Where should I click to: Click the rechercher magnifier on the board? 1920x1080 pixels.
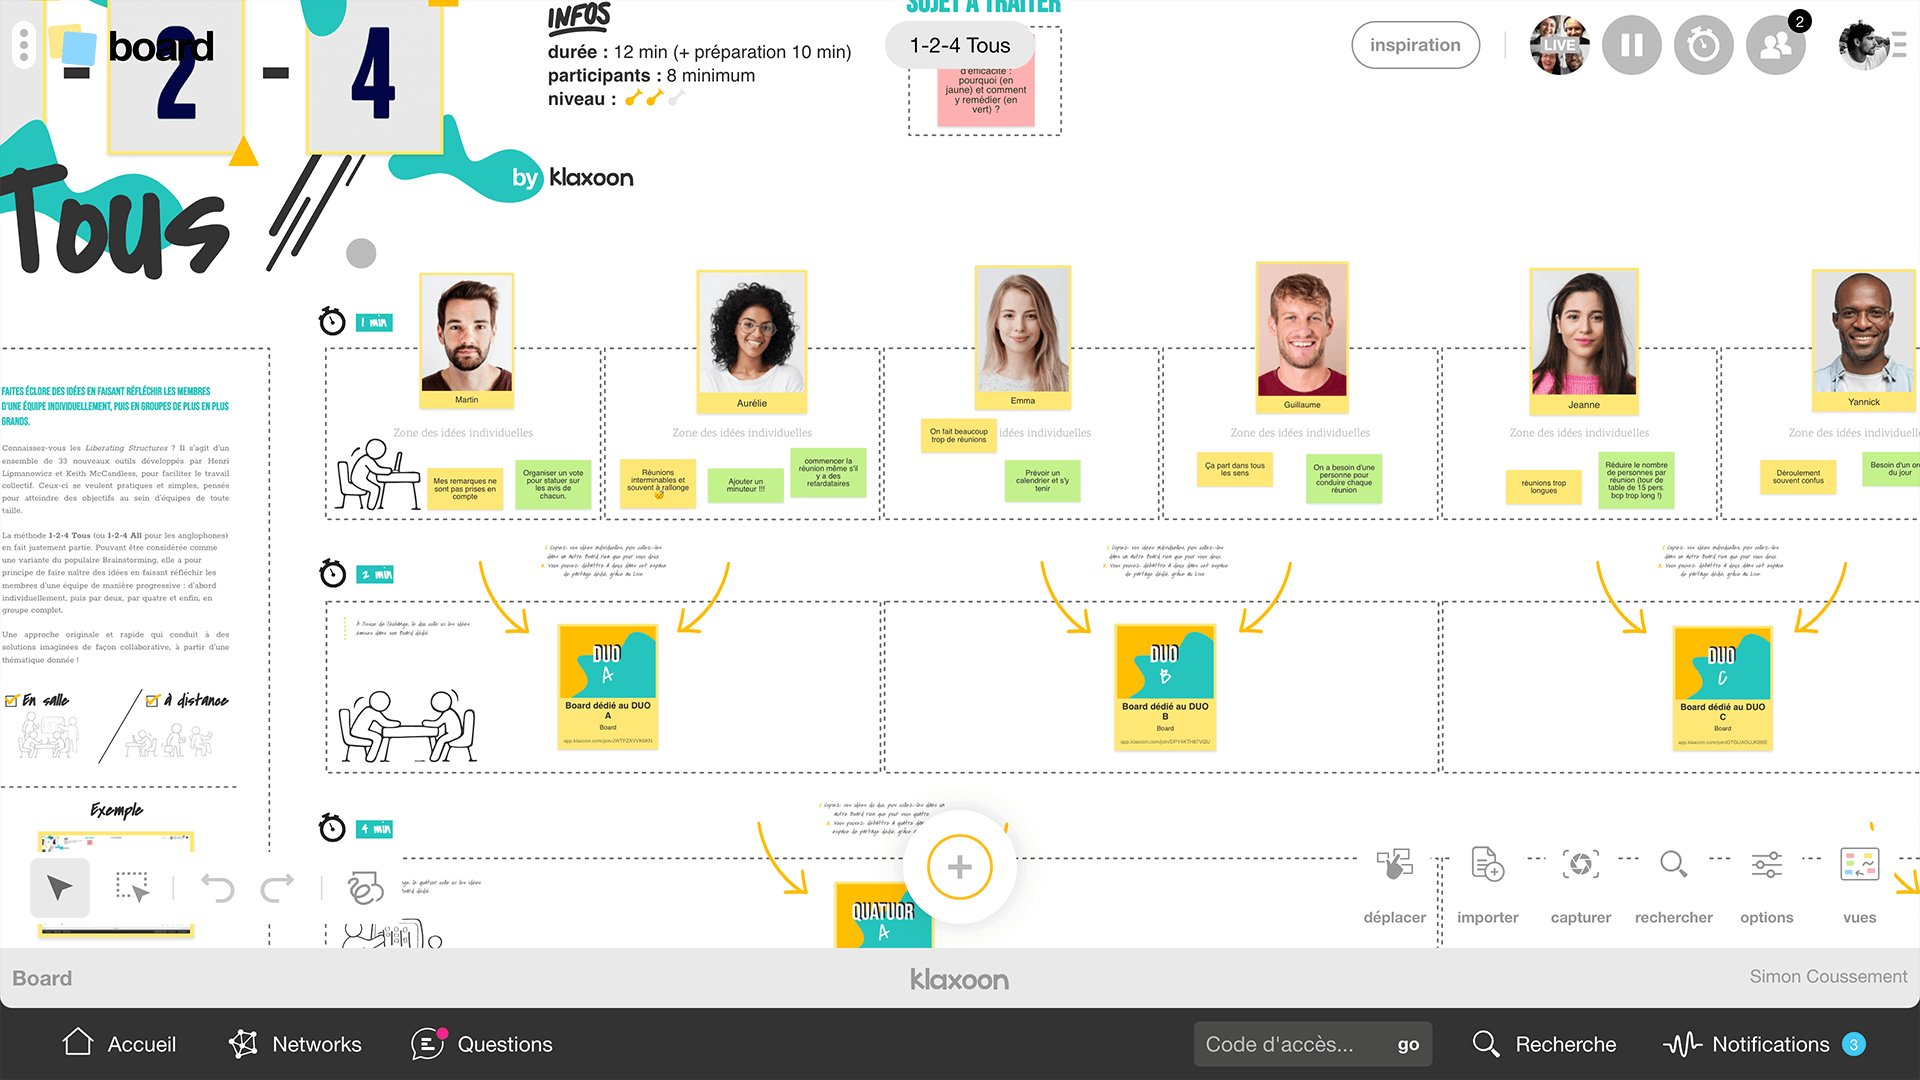pyautogui.click(x=1673, y=865)
